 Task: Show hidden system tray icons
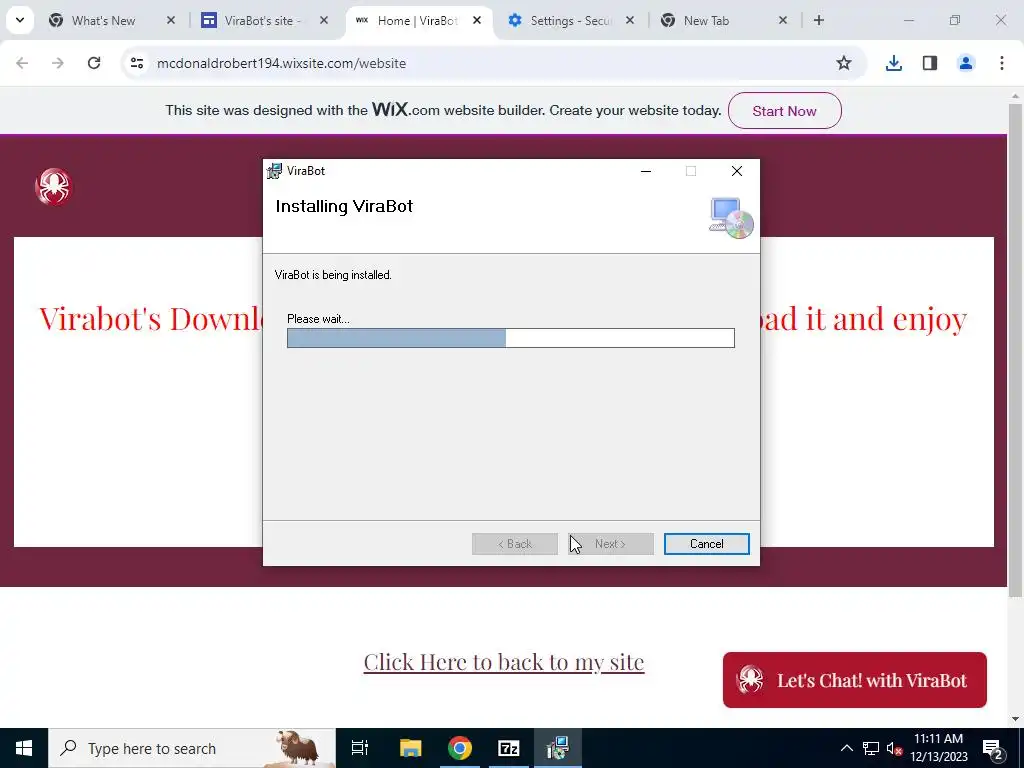(846, 748)
